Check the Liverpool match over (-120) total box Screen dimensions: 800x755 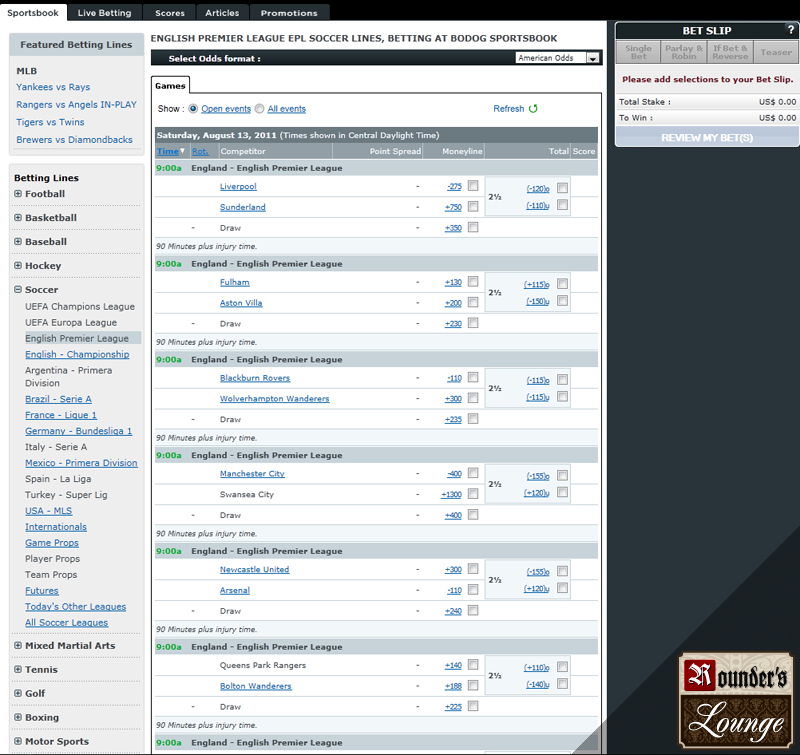tap(562, 188)
